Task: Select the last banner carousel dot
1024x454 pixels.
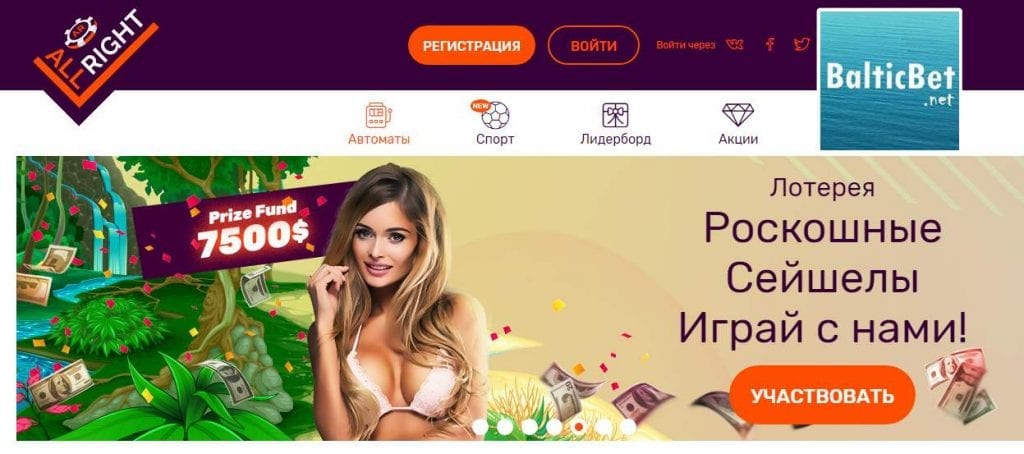Action: [x=628, y=427]
